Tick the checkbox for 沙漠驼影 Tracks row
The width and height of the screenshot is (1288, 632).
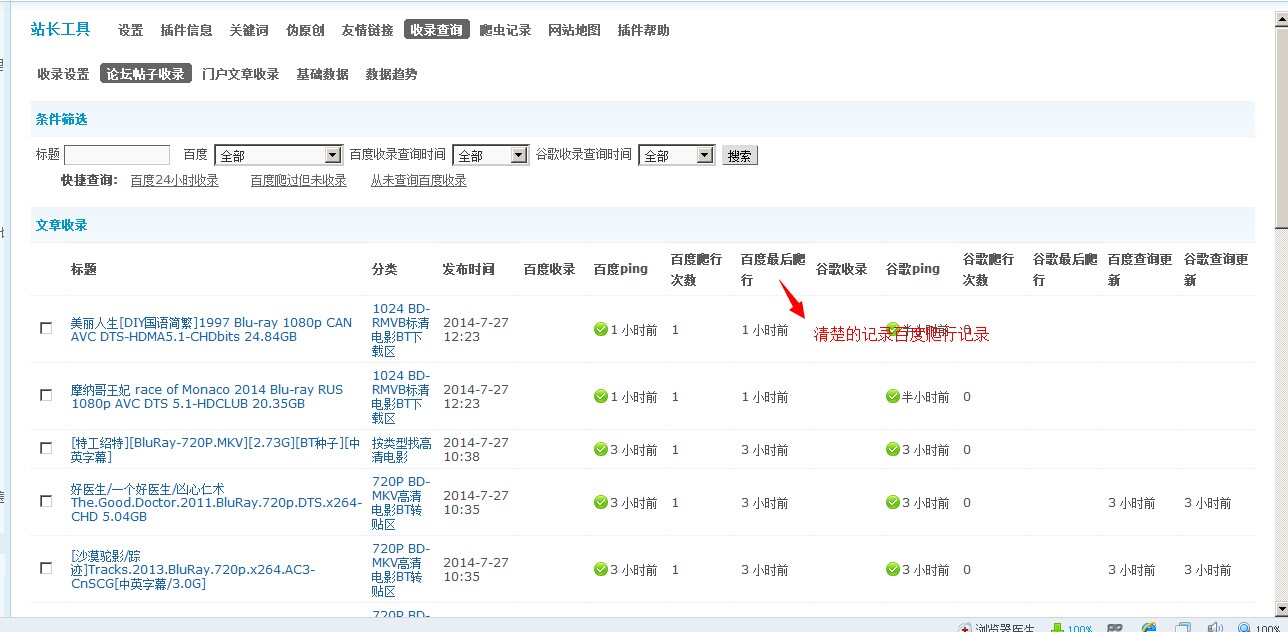(x=46, y=568)
